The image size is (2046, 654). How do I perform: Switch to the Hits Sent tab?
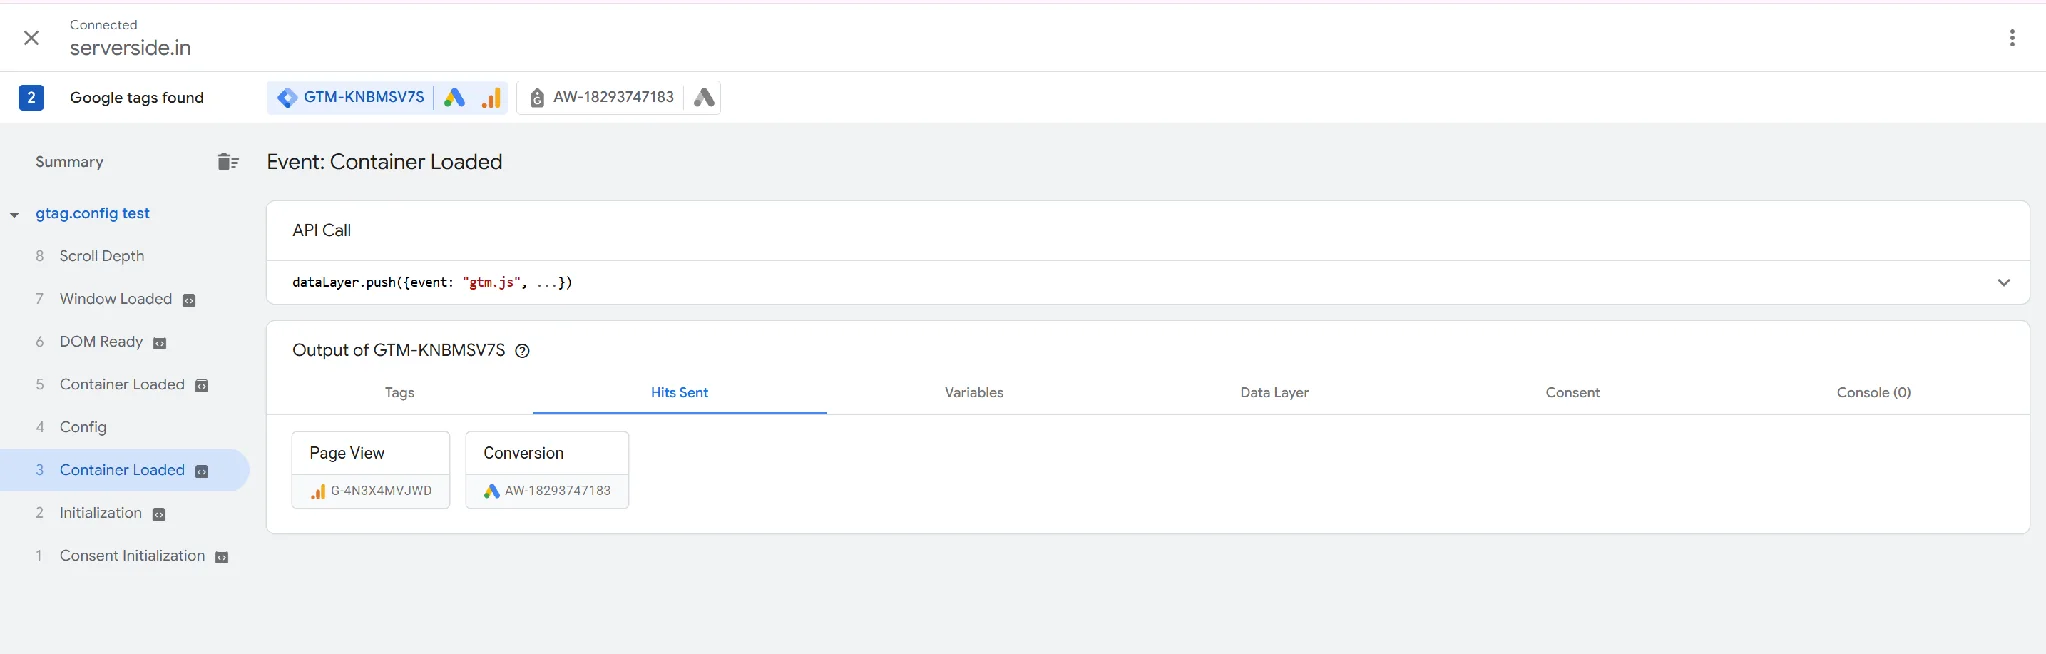(x=679, y=392)
